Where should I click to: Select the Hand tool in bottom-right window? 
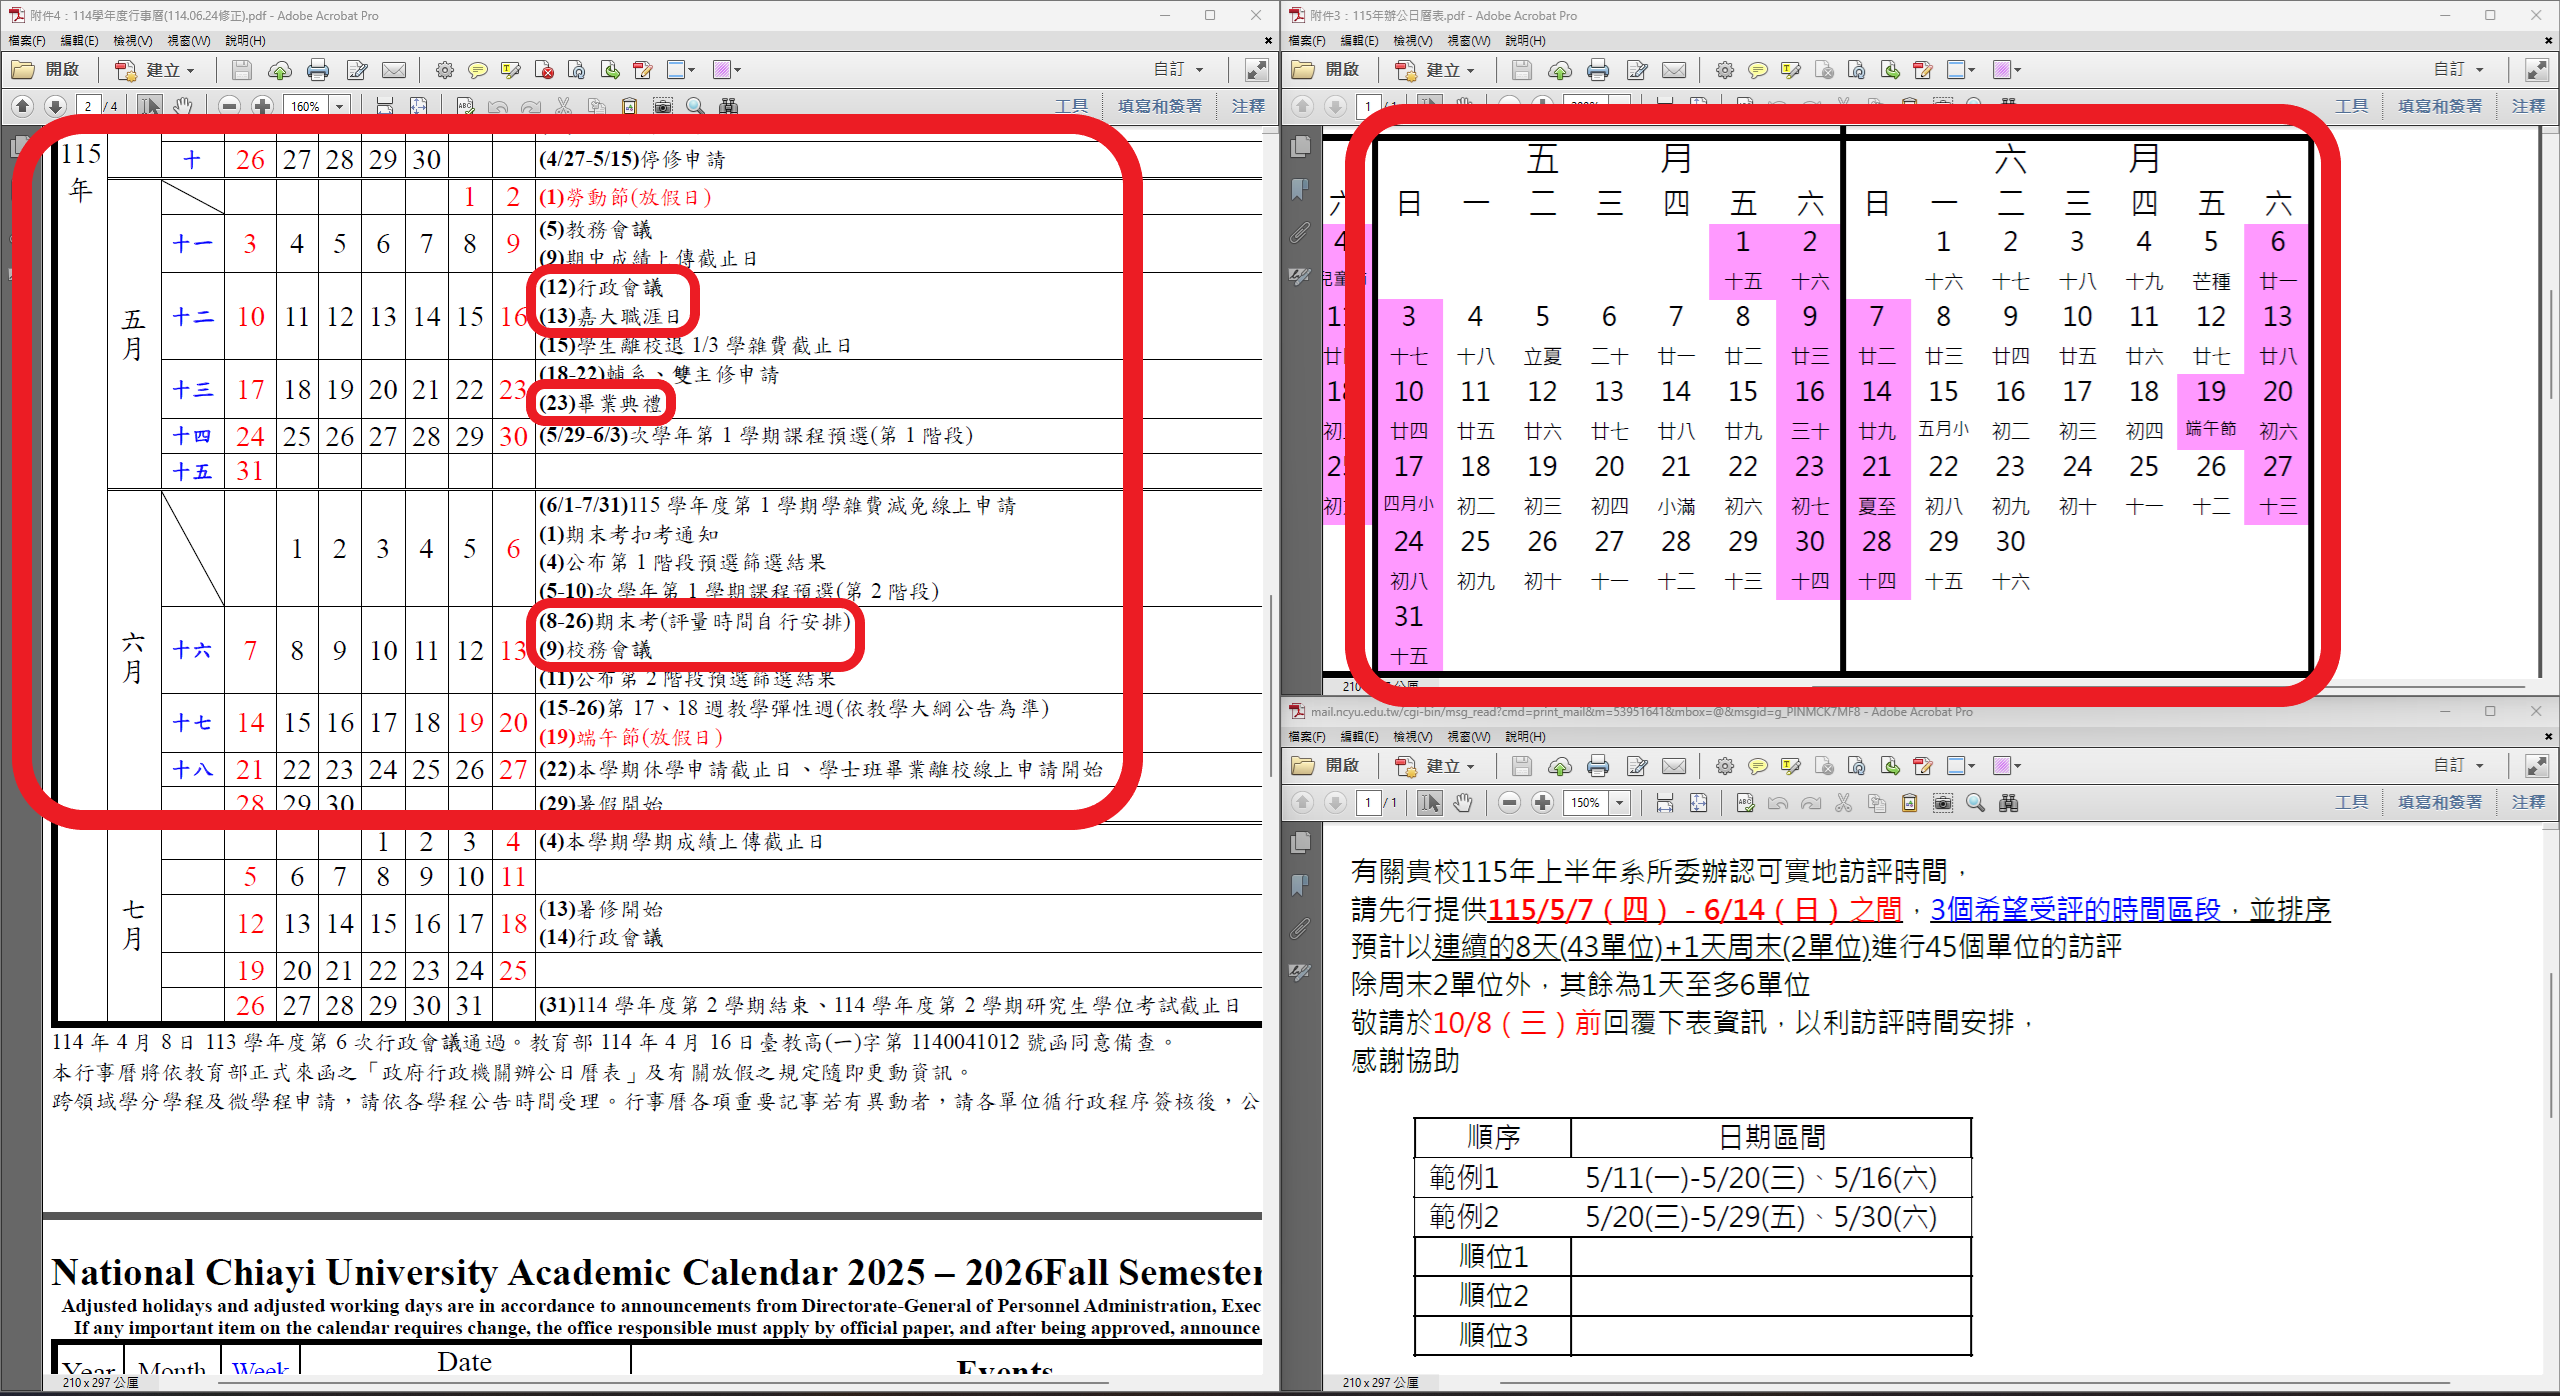tap(1463, 803)
